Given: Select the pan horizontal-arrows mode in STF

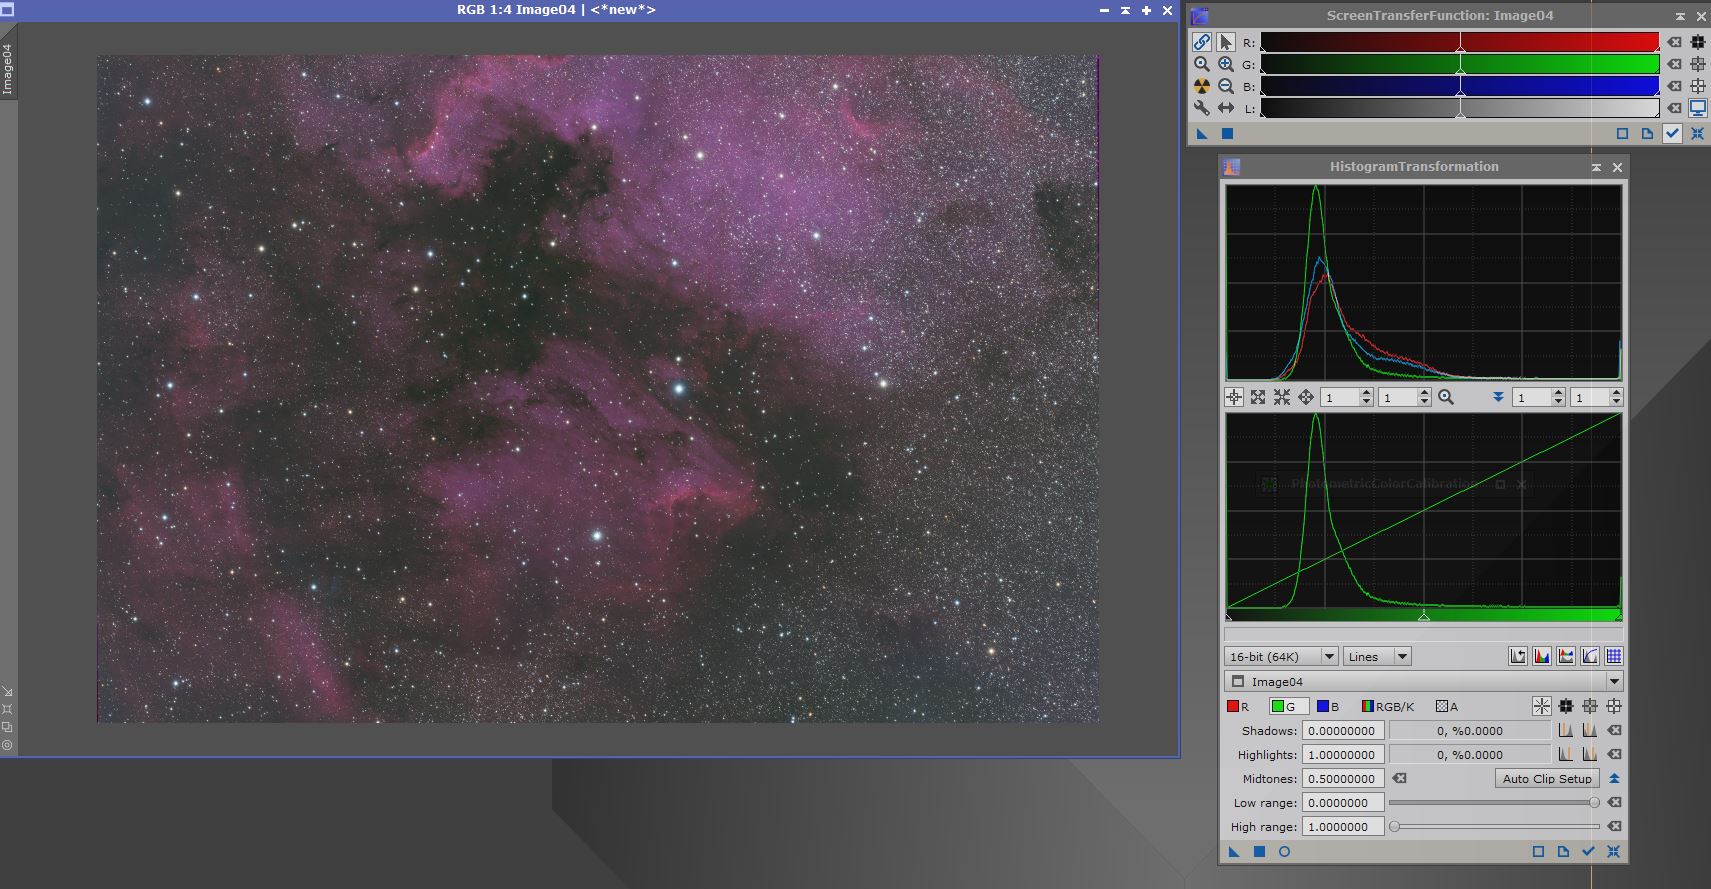Looking at the screenshot, I should [1226, 108].
